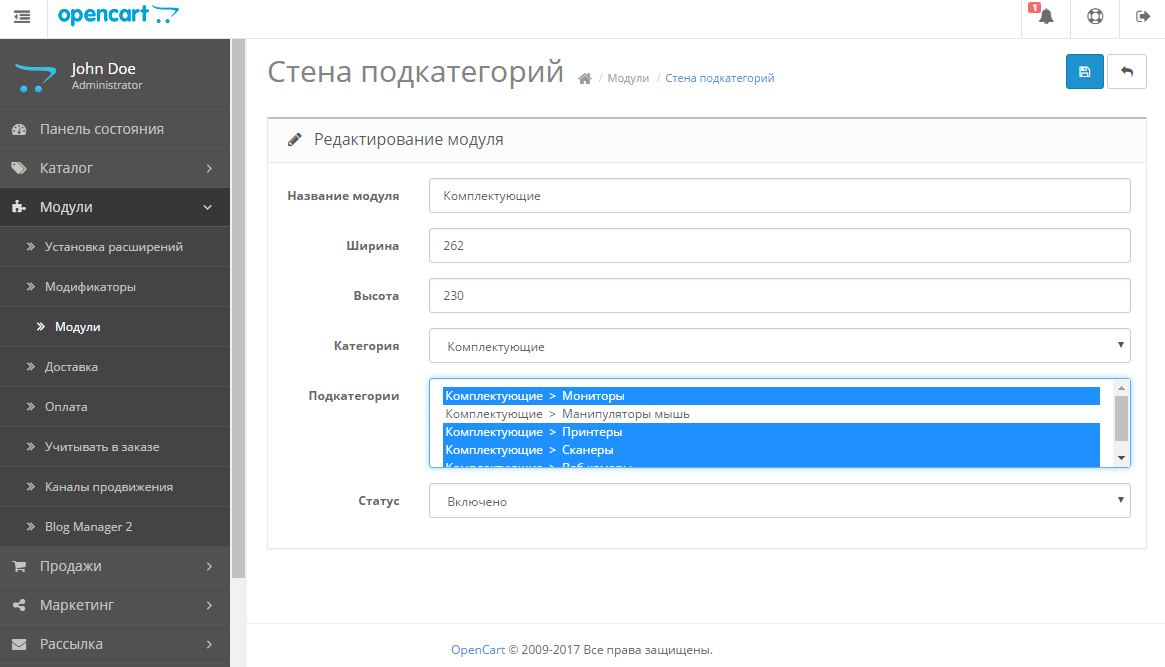This screenshot has height=667, width=1165.
Task: Open Установка расширений submenu item
Action: (113, 247)
